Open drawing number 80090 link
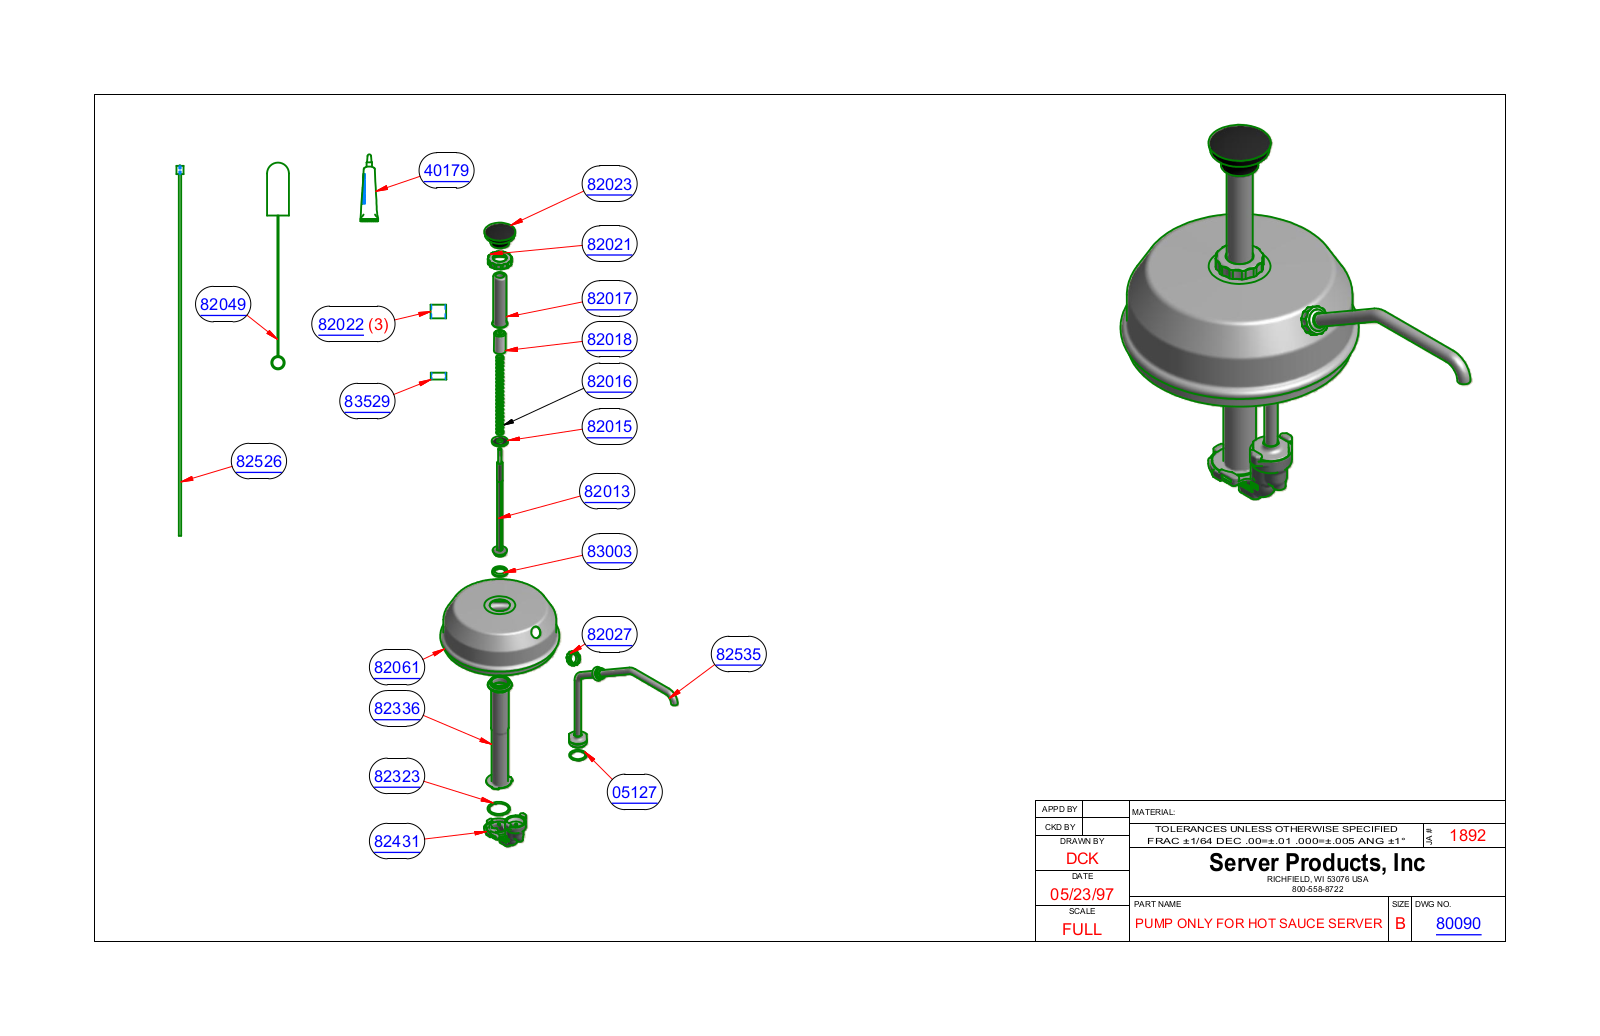 pos(1458,924)
